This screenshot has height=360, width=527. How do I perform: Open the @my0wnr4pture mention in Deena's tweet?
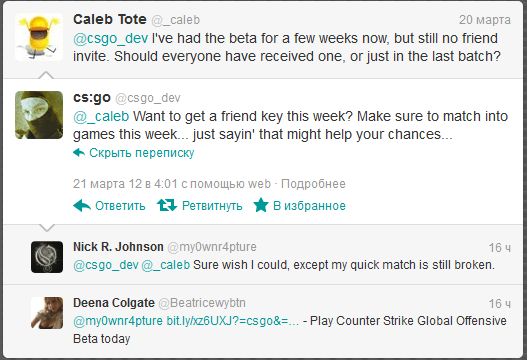118,321
